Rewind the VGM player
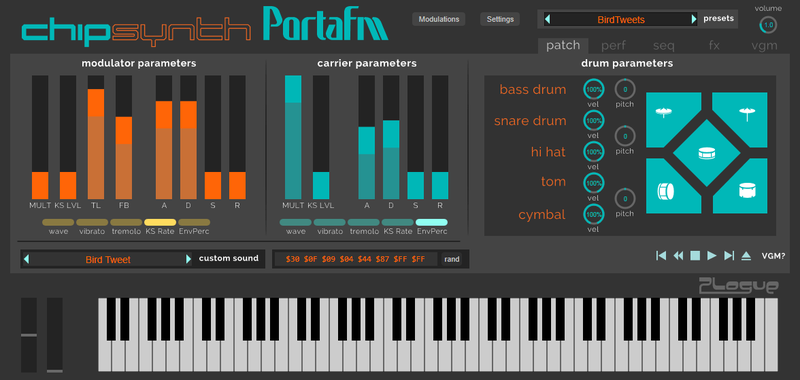 pyautogui.click(x=678, y=256)
